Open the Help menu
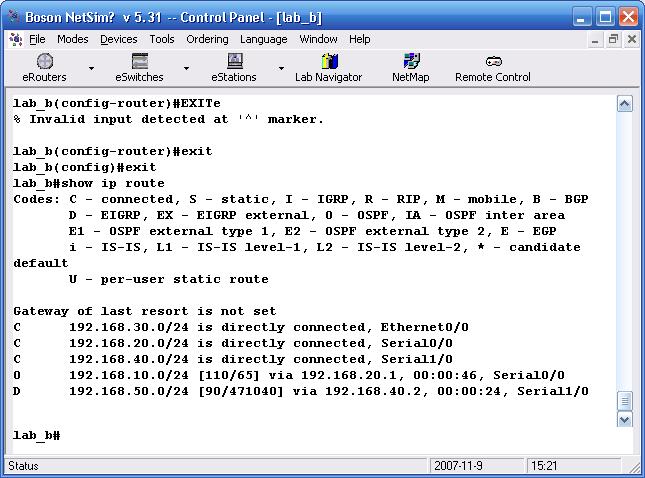The height and width of the screenshot is (478, 645). tap(360, 39)
